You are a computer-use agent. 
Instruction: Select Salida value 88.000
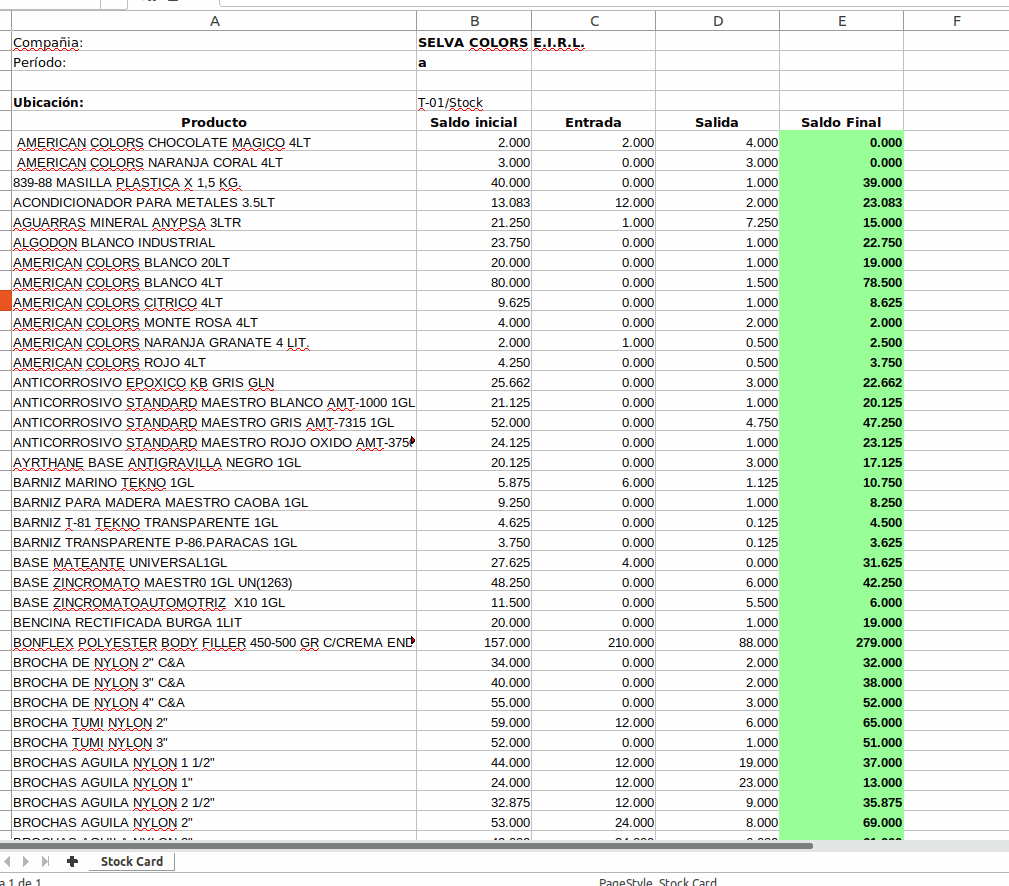[717, 642]
